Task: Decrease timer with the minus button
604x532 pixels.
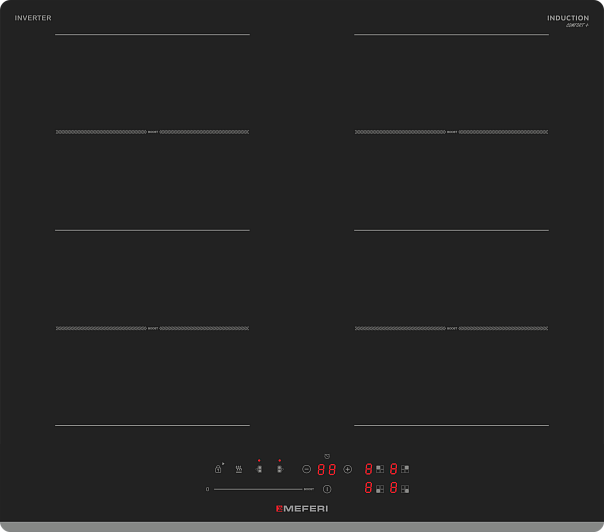Action: [x=307, y=469]
